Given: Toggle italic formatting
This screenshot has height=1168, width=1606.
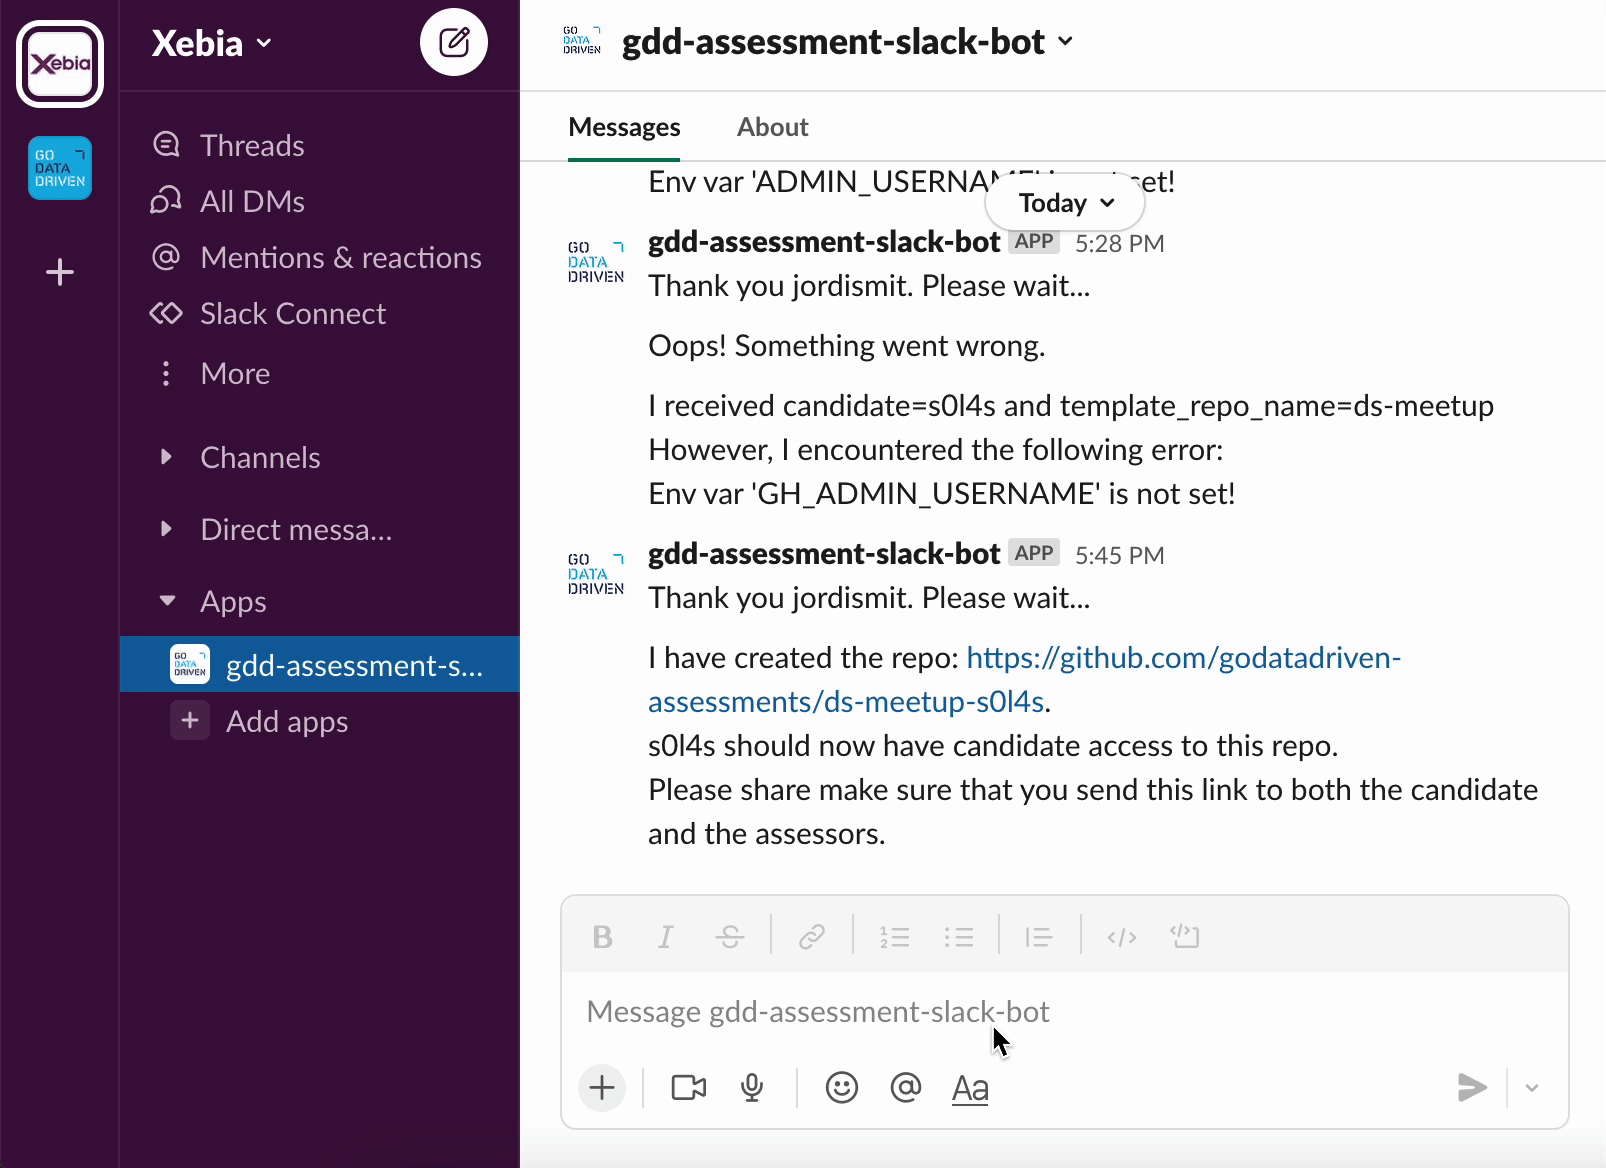Looking at the screenshot, I should (x=666, y=937).
